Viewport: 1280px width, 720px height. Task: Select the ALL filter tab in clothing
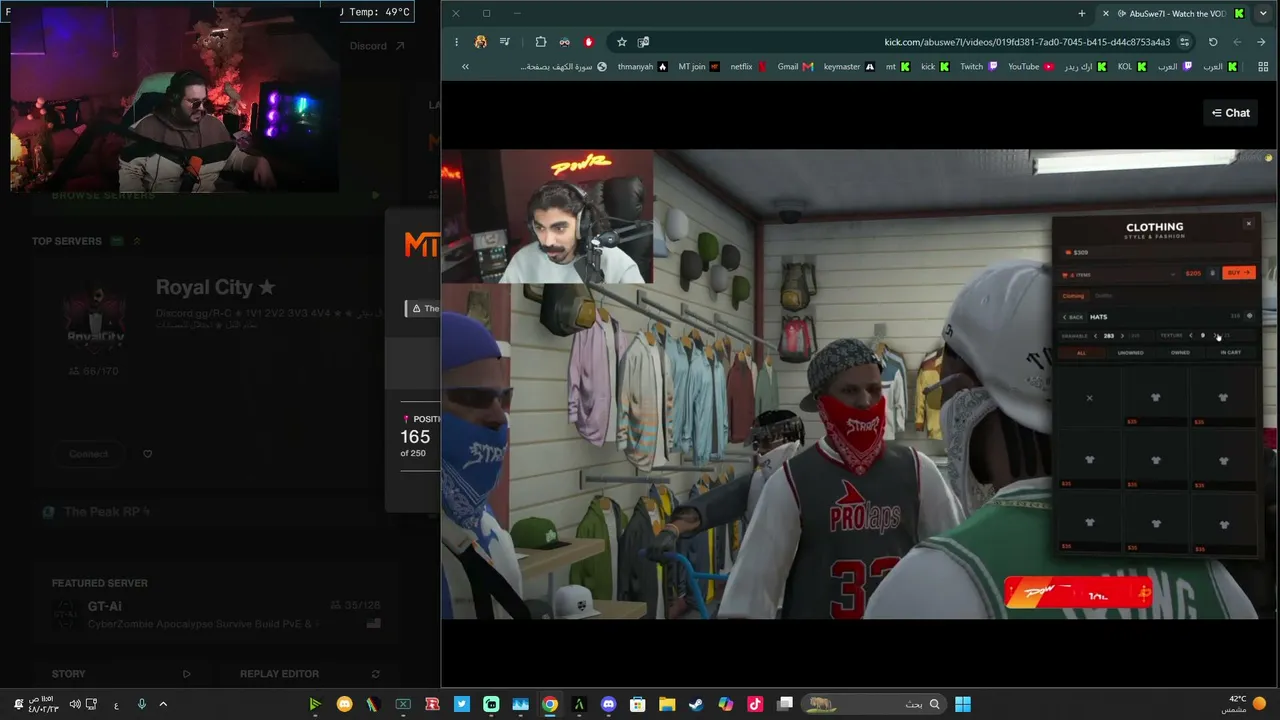click(x=1081, y=353)
